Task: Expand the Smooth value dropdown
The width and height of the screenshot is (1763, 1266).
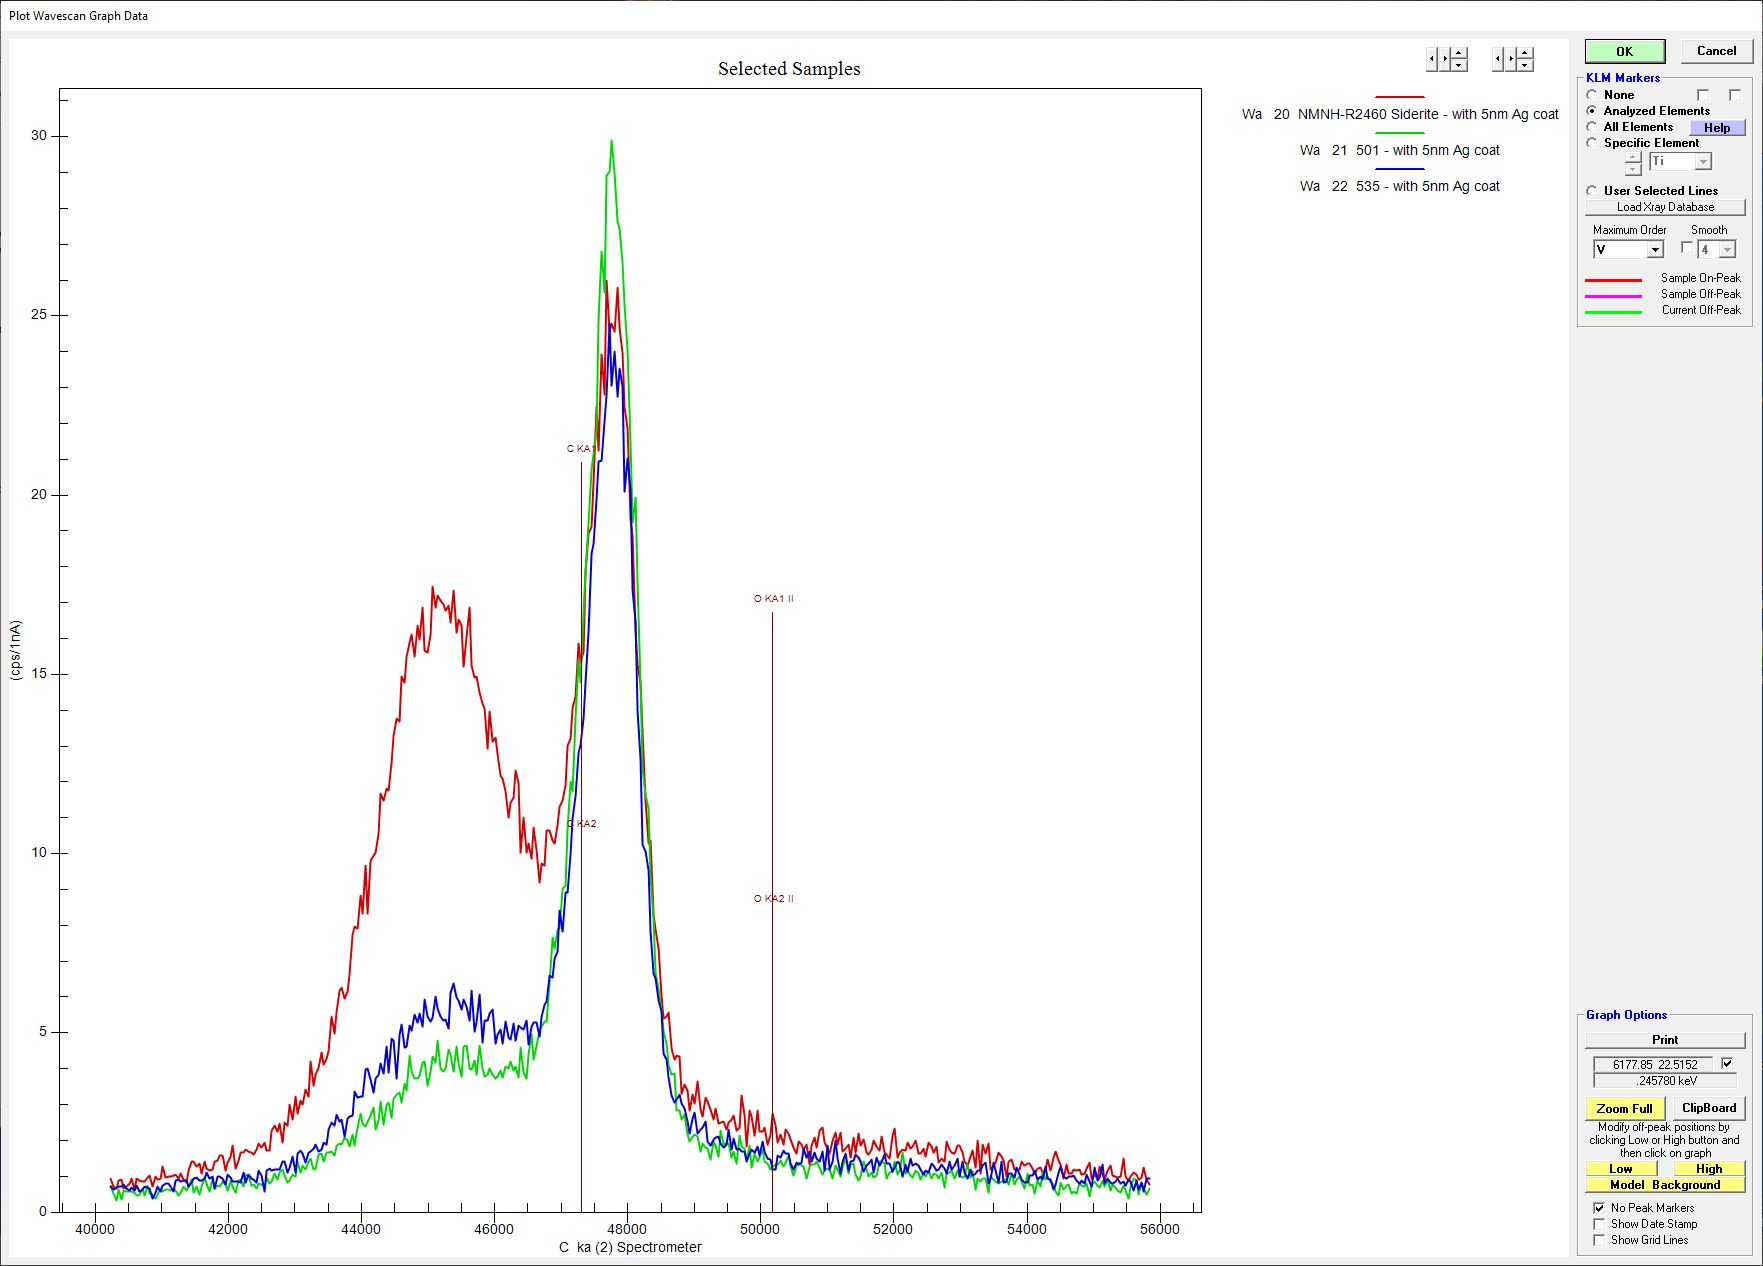Action: click(x=1727, y=250)
